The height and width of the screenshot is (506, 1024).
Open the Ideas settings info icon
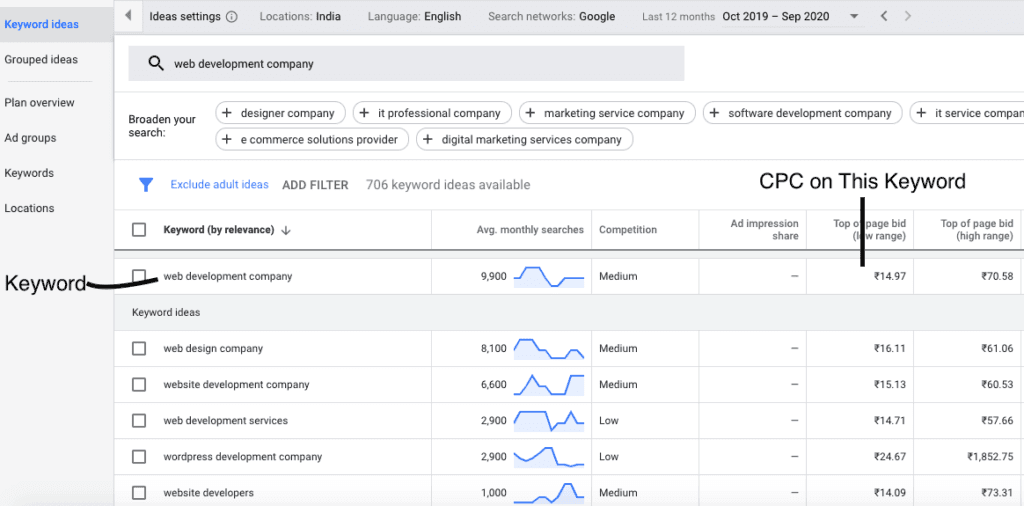(x=232, y=17)
